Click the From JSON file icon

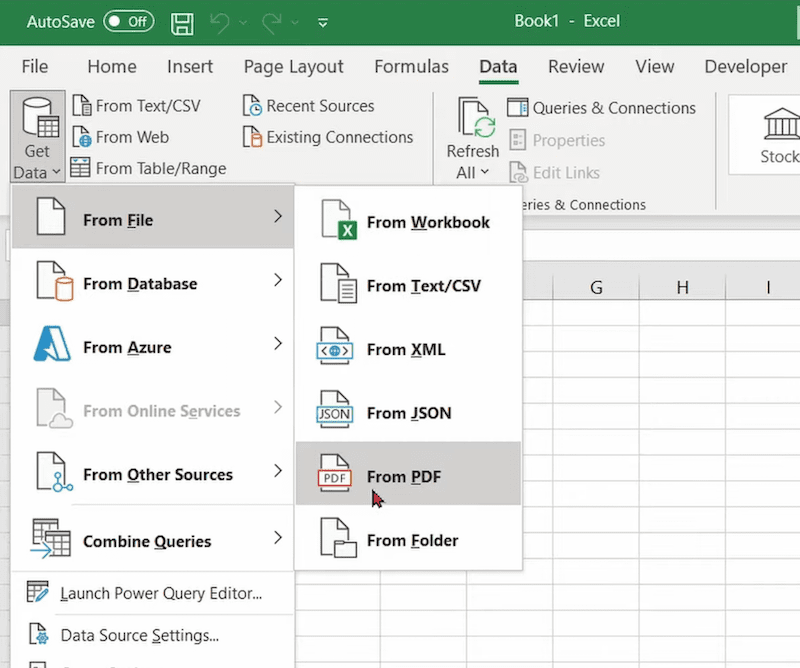coord(335,410)
